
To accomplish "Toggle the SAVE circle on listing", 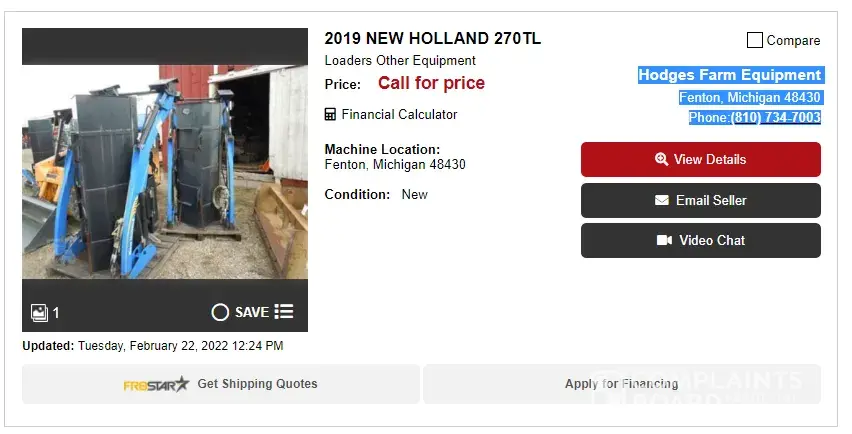I will (220, 312).
